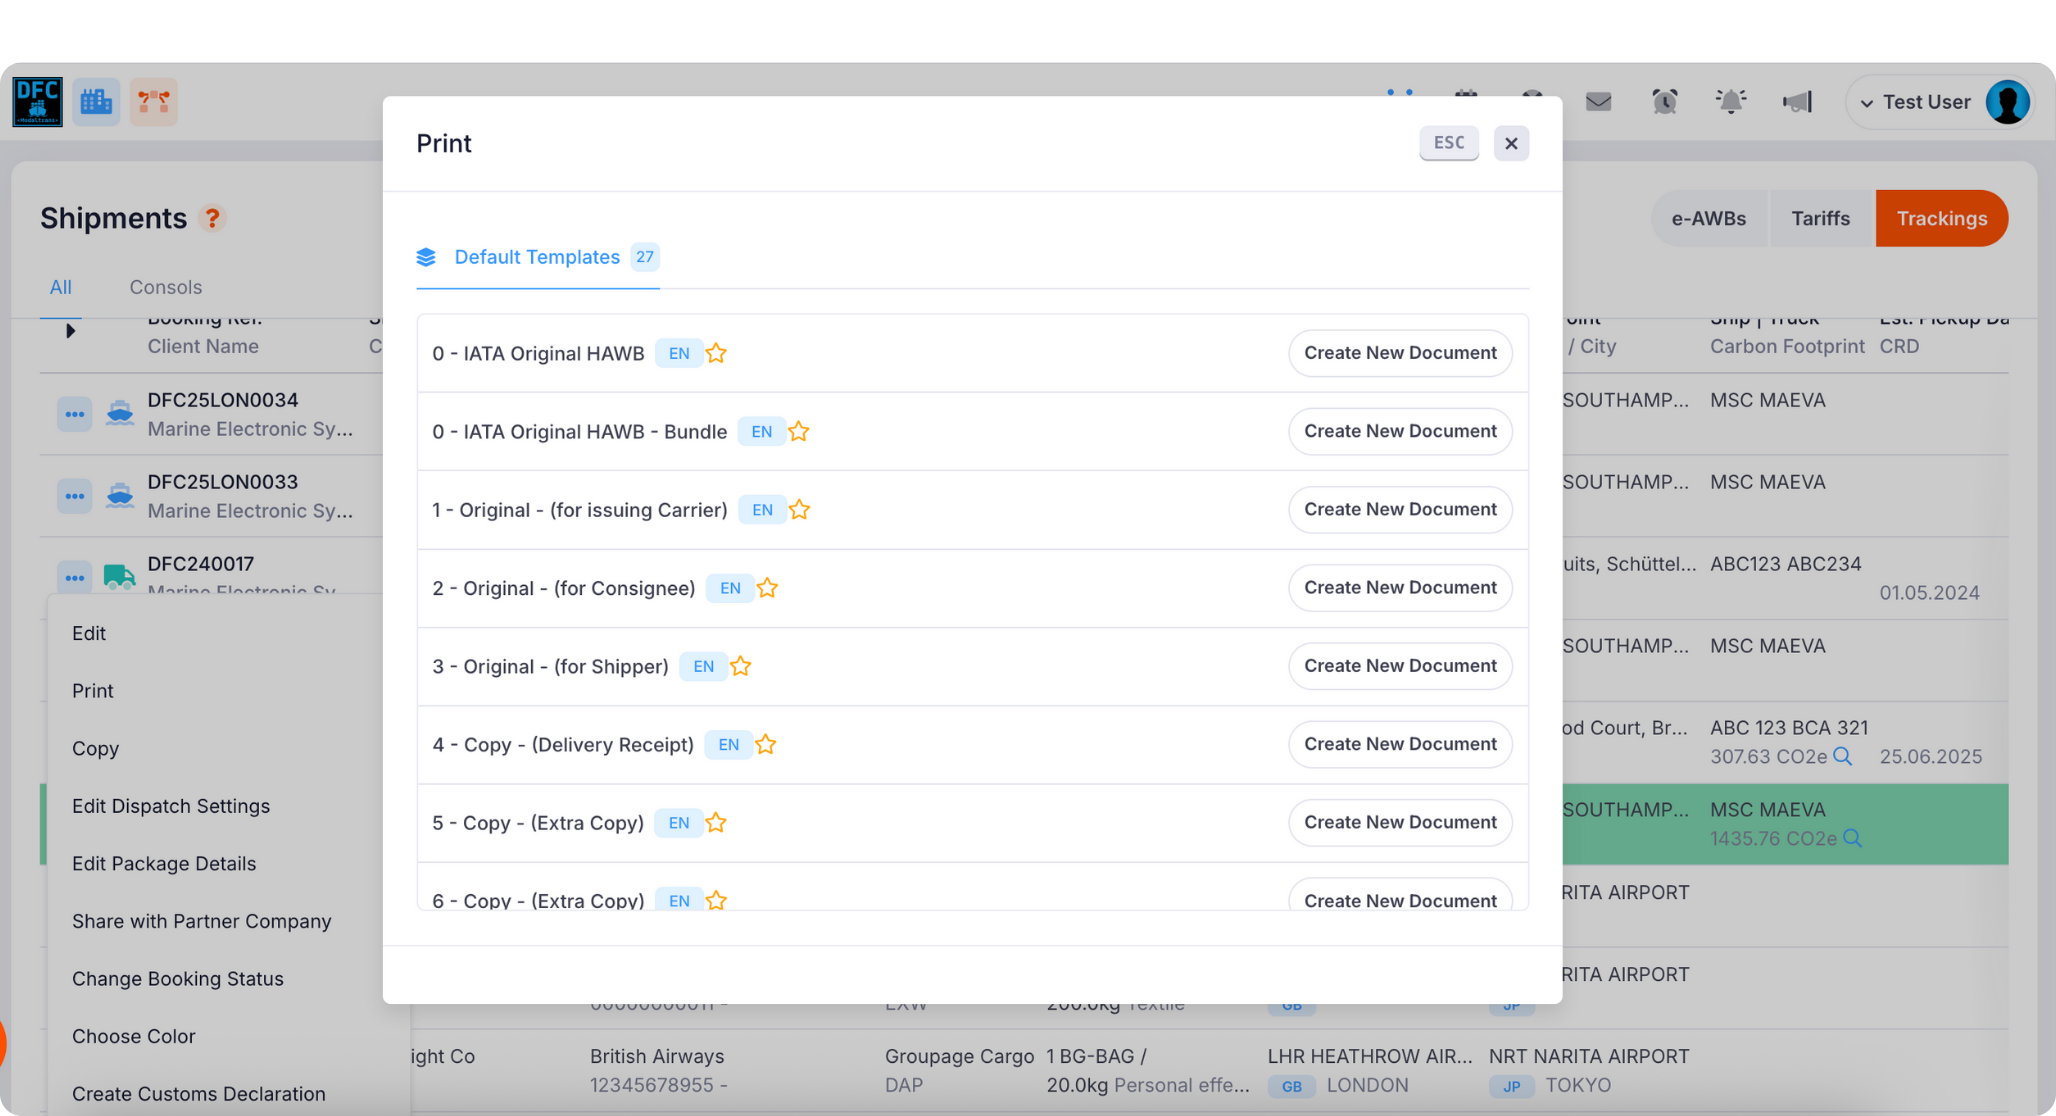The width and height of the screenshot is (2056, 1116).
Task: Click the alarm clock reminders icon
Action: pyautogui.click(x=1664, y=101)
